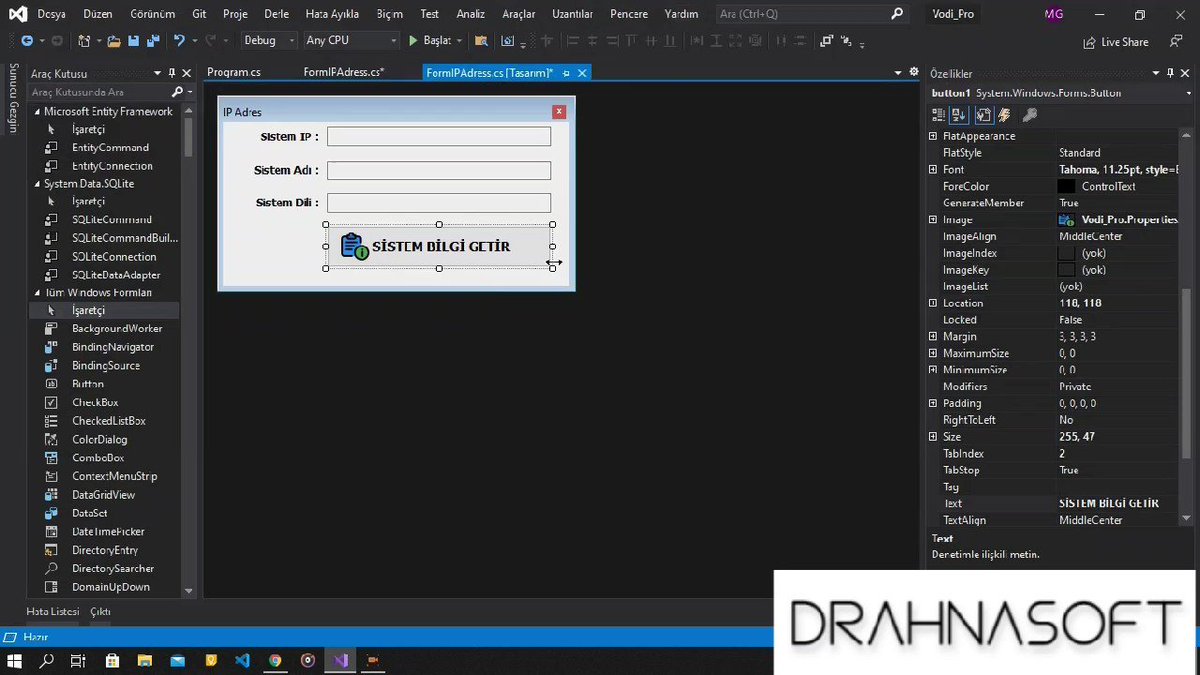Select the CheckBox control in the toolbox

click(x=95, y=402)
